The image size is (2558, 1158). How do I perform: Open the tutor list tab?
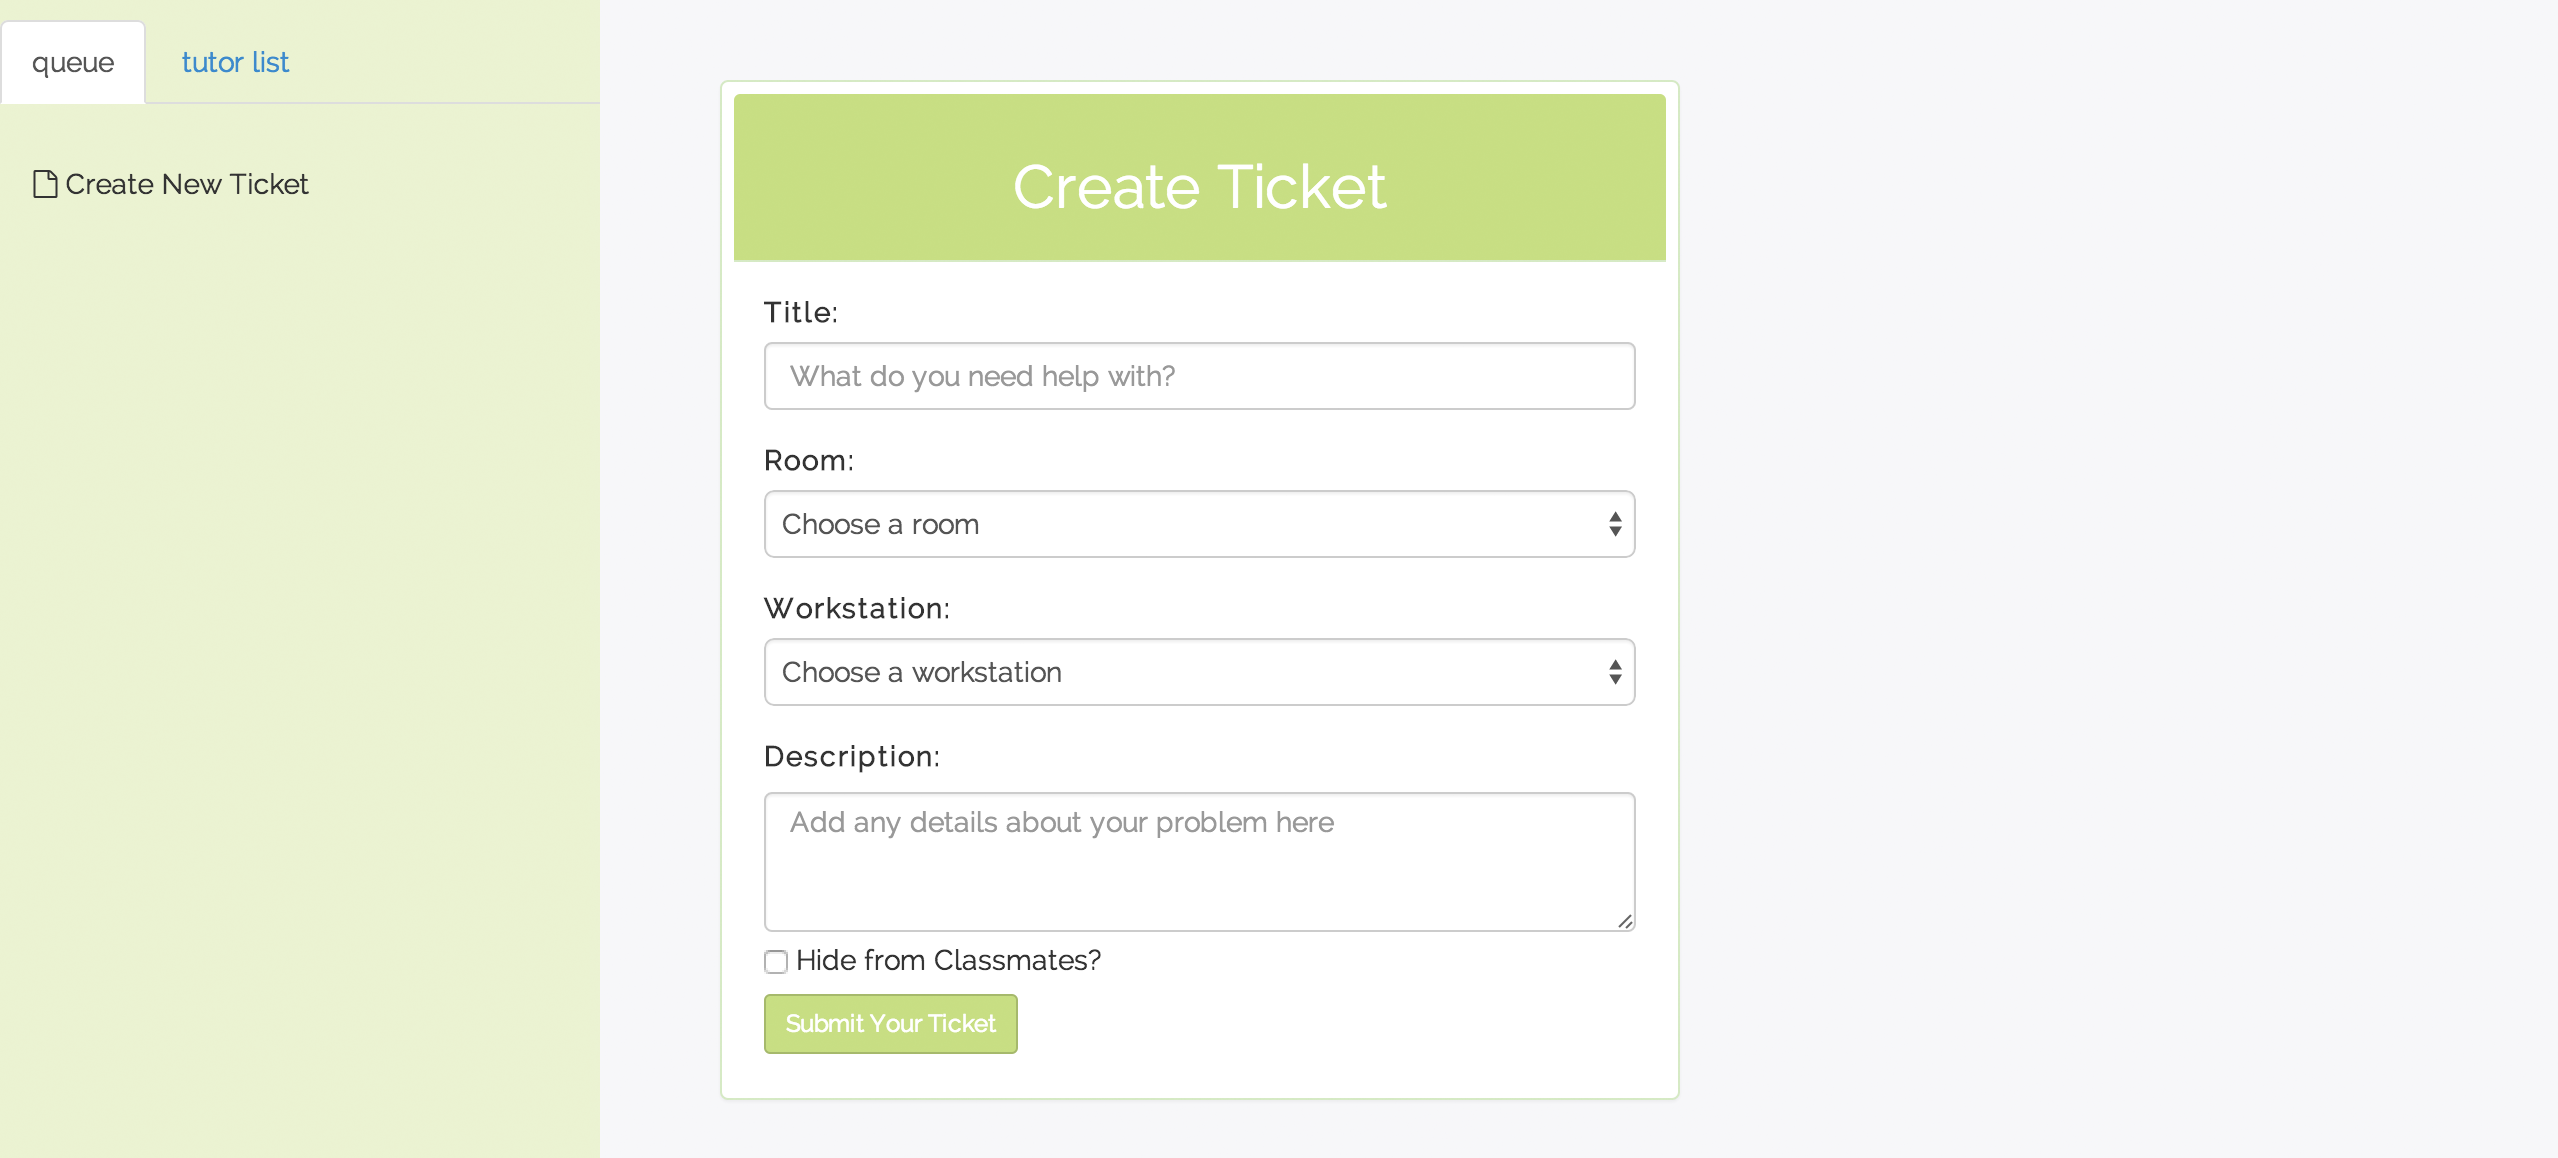pos(235,62)
